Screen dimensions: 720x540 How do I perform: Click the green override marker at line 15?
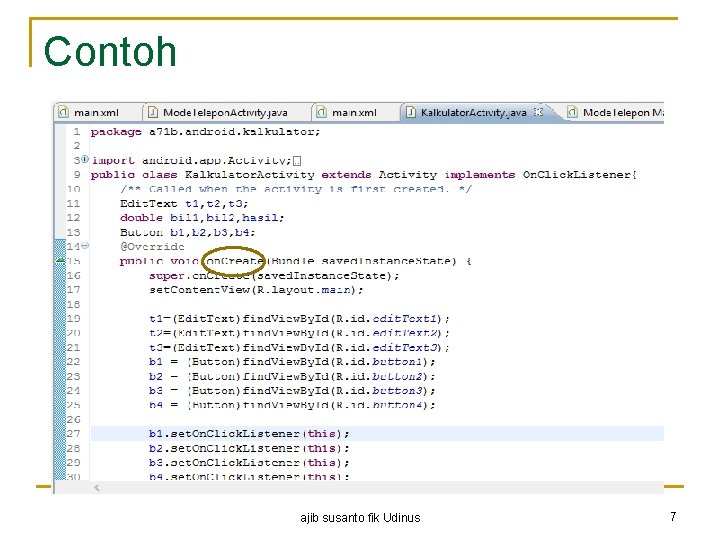point(60,260)
